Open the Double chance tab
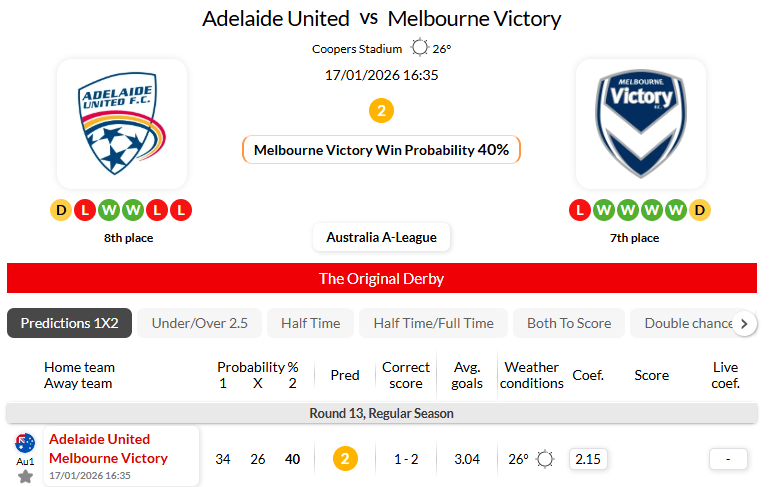The width and height of the screenshot is (769, 487). [x=689, y=323]
